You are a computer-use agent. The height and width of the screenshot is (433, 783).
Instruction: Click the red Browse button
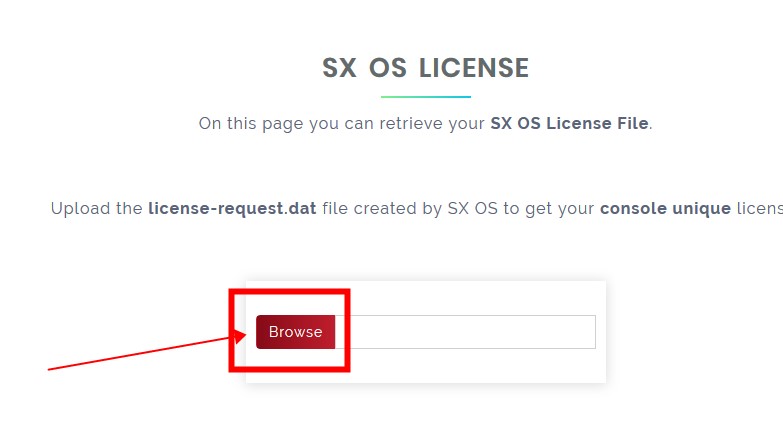pyautogui.click(x=295, y=332)
